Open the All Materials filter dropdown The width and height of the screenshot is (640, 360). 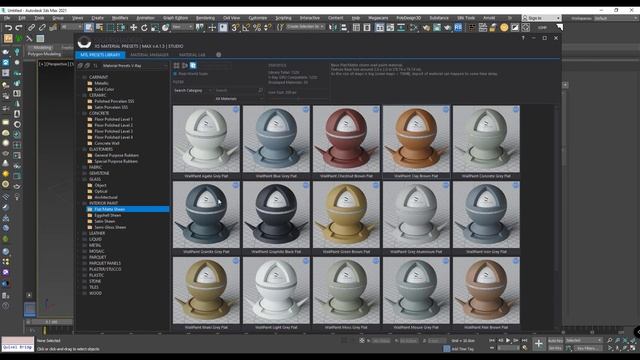[239, 99]
